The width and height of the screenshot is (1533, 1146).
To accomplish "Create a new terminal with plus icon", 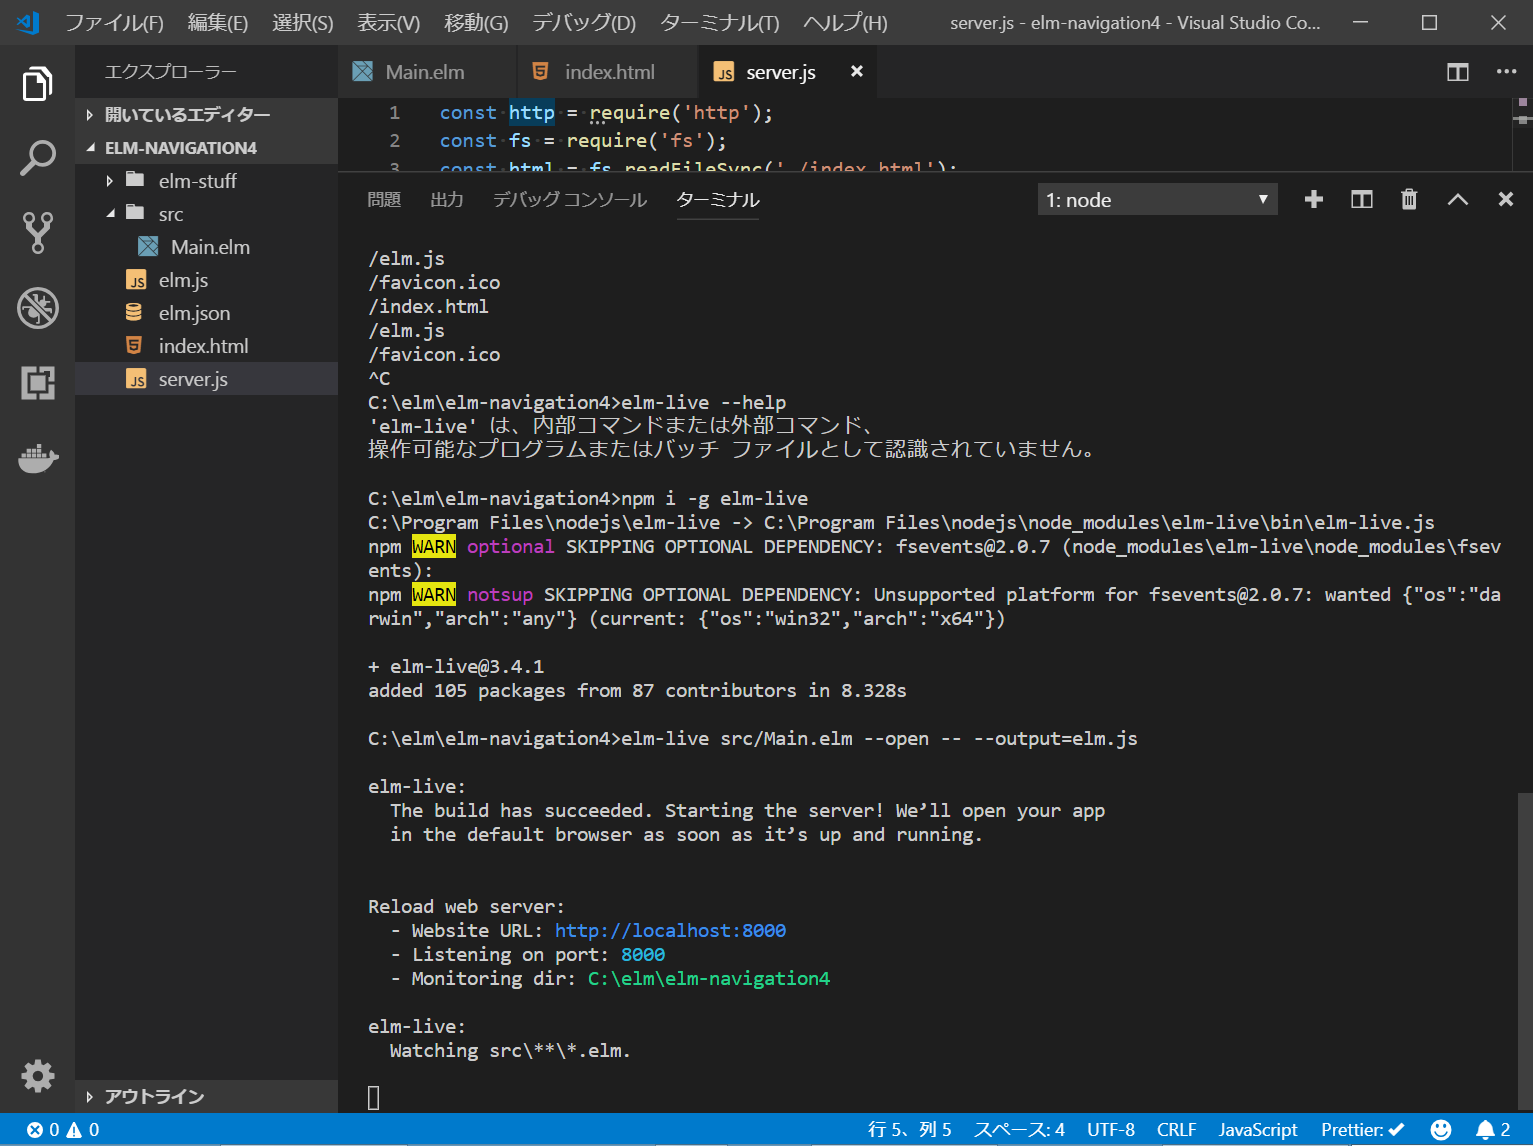I will coord(1314,200).
